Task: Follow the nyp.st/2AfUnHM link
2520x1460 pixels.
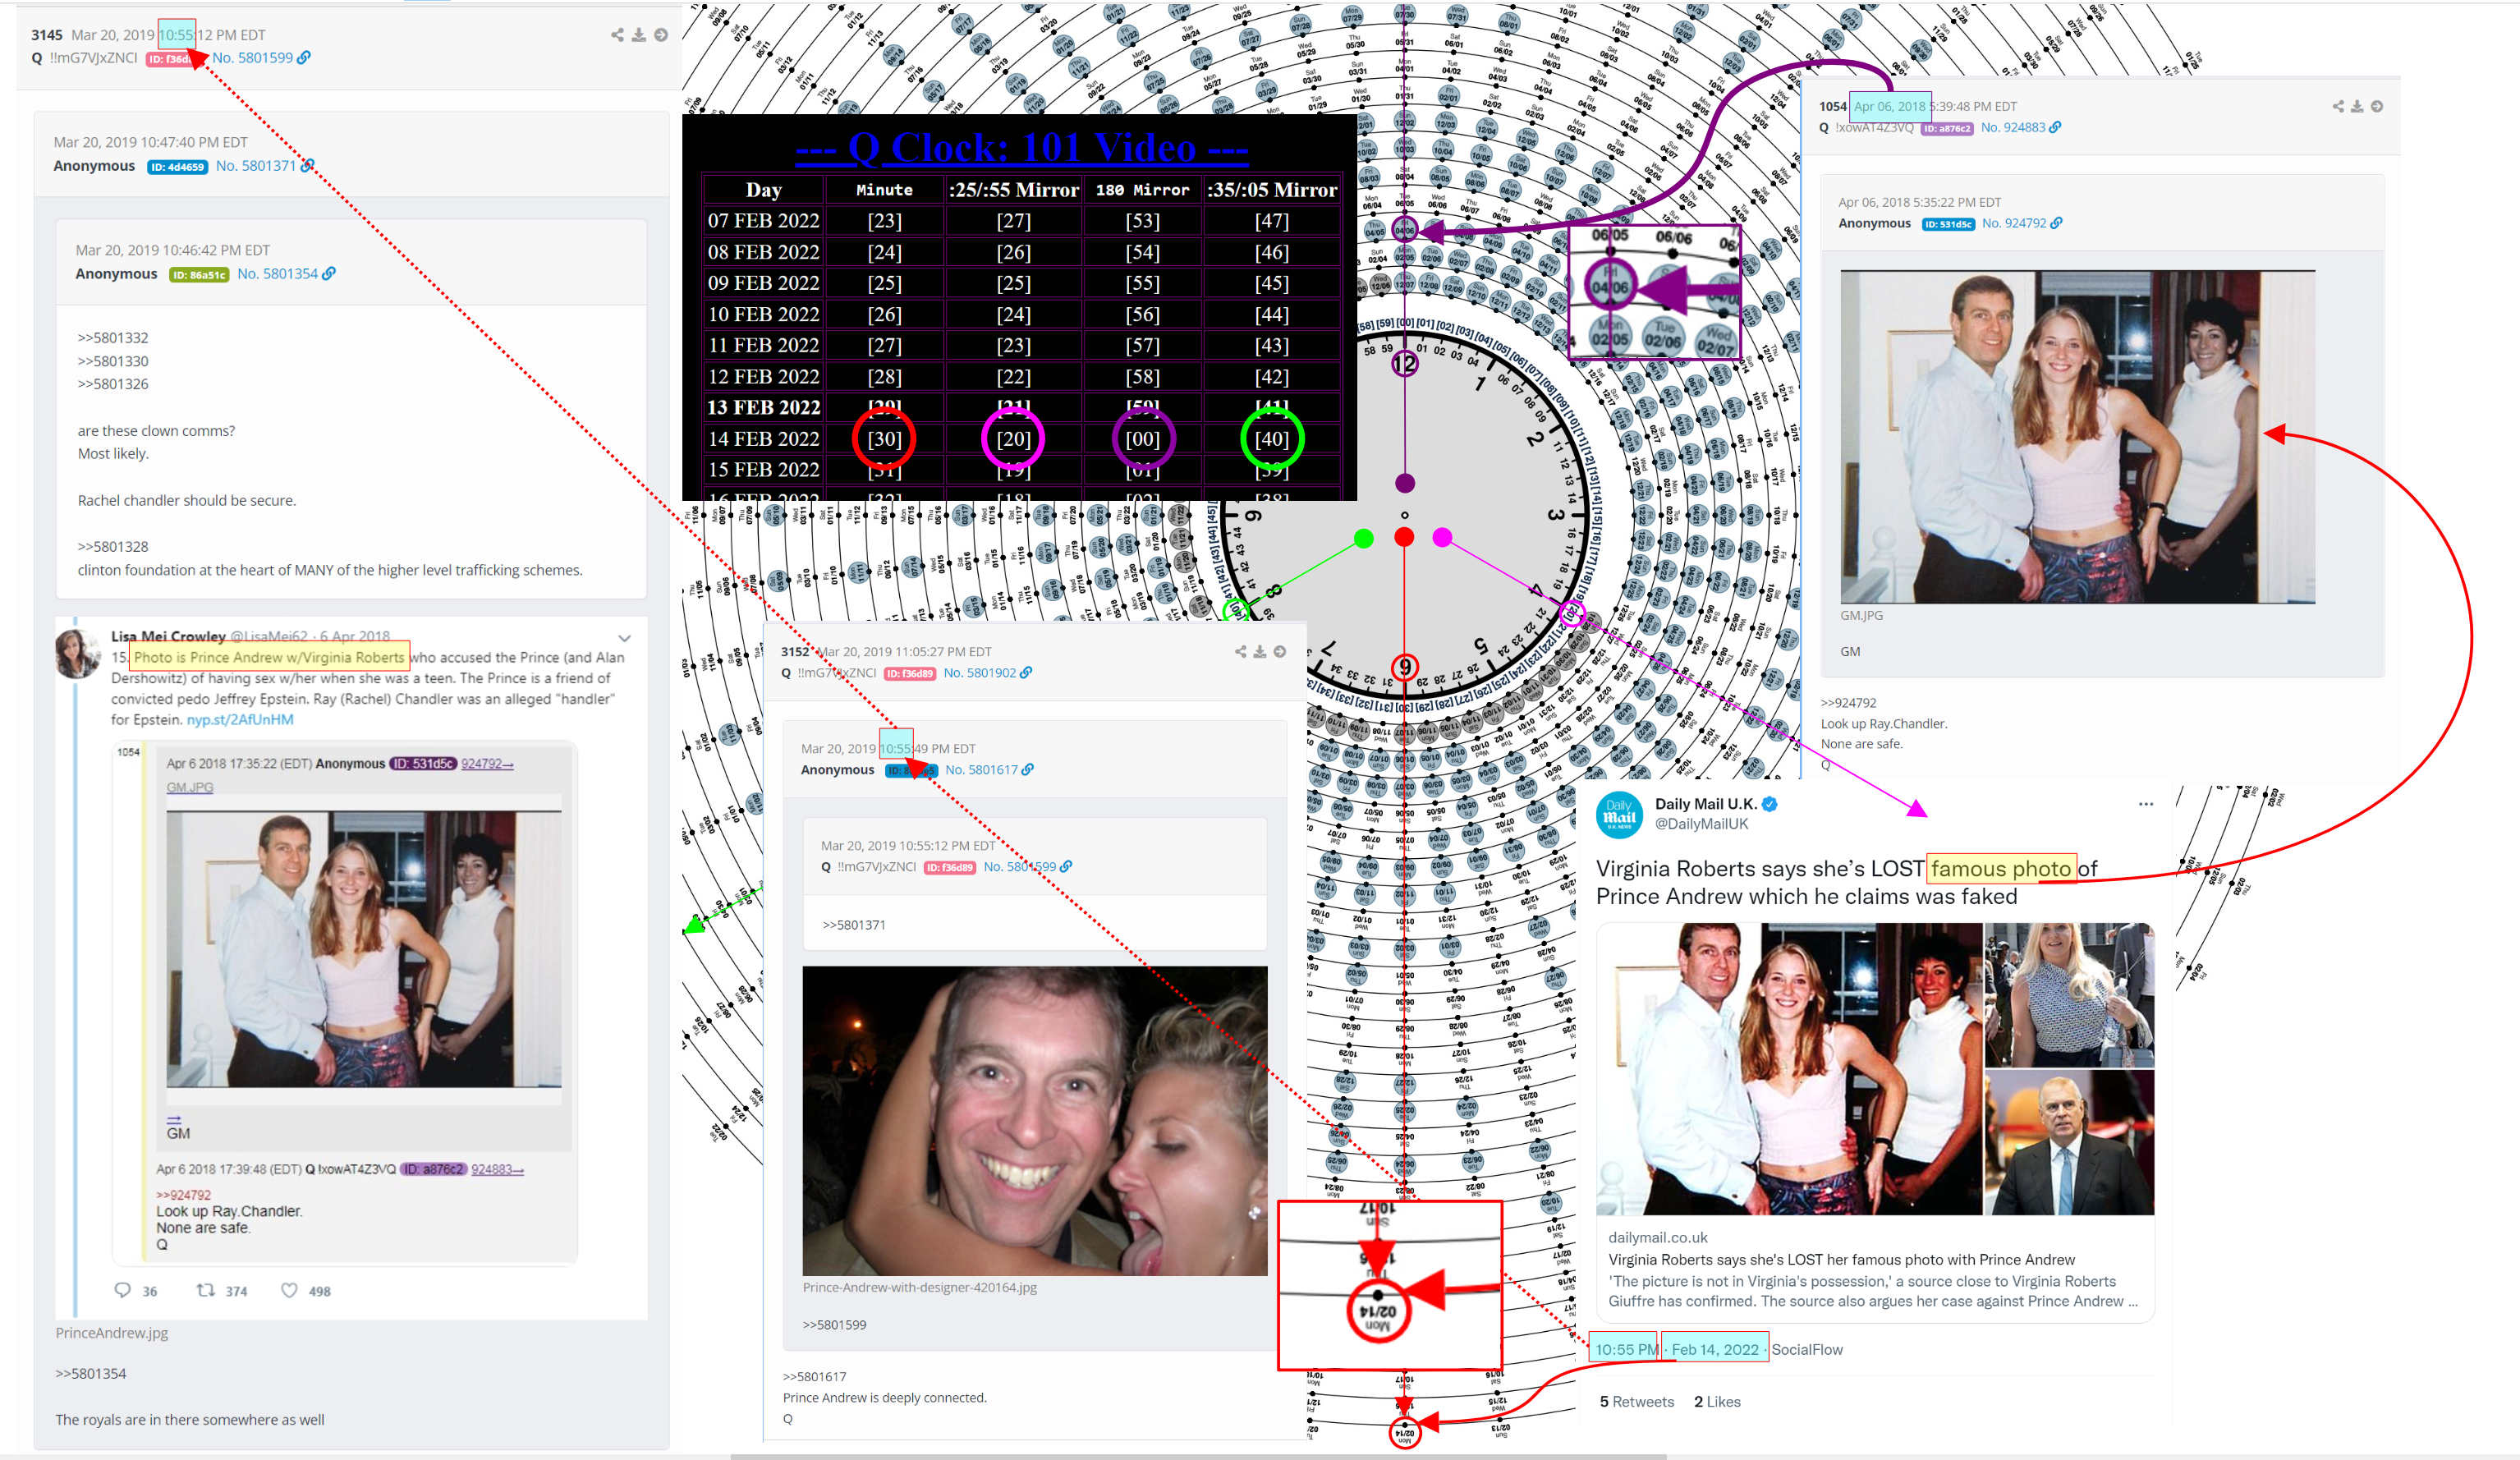Action: (240, 720)
